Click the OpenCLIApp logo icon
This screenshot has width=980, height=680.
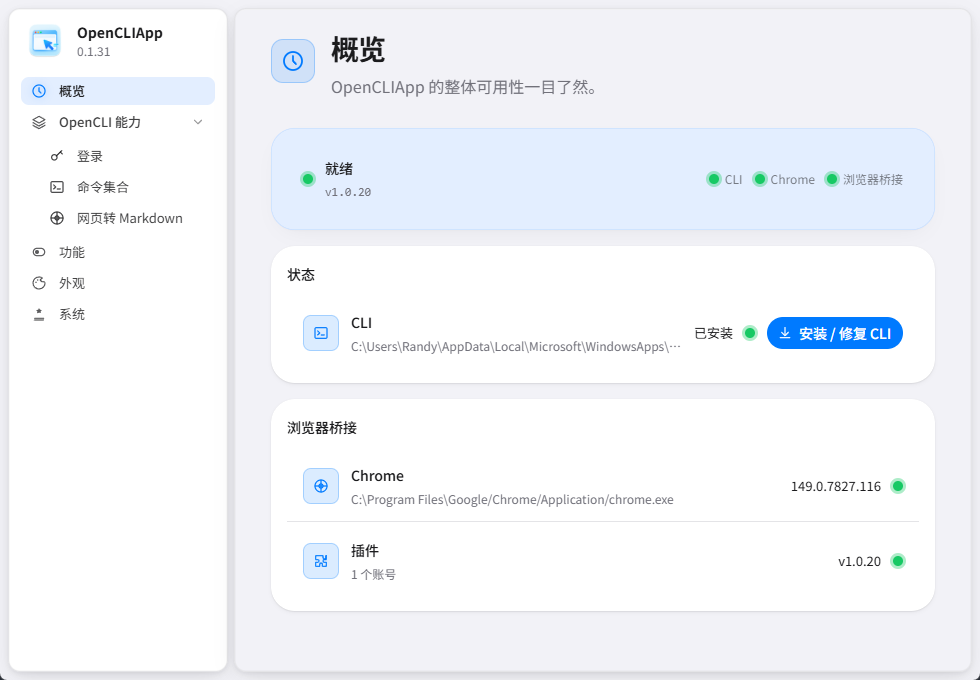pyautogui.click(x=45, y=41)
